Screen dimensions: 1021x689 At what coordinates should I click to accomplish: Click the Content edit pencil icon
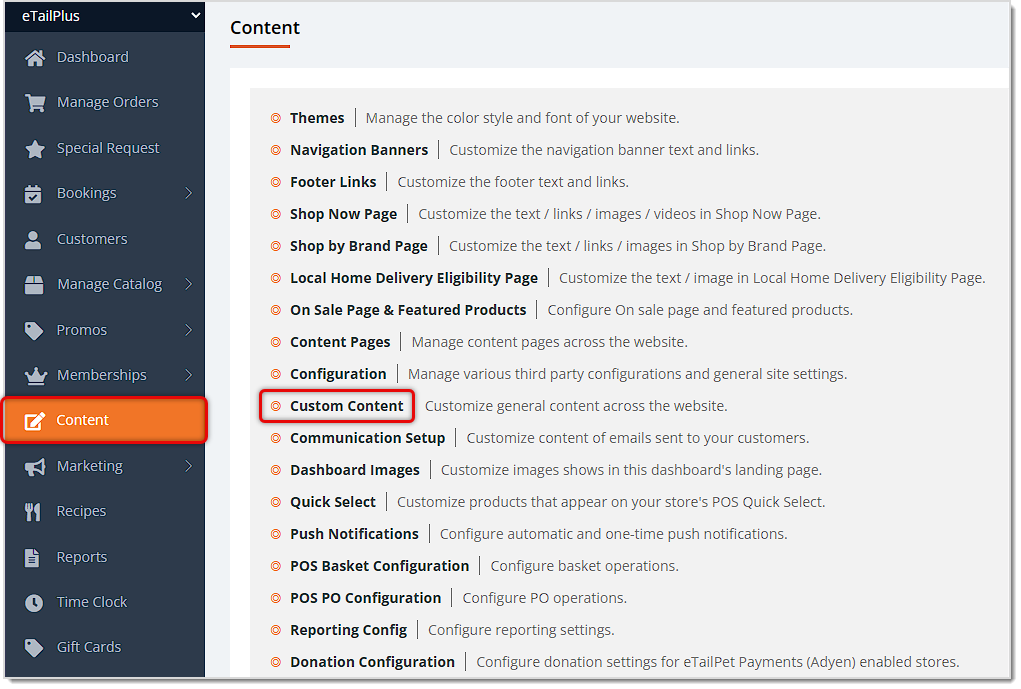tap(35, 421)
